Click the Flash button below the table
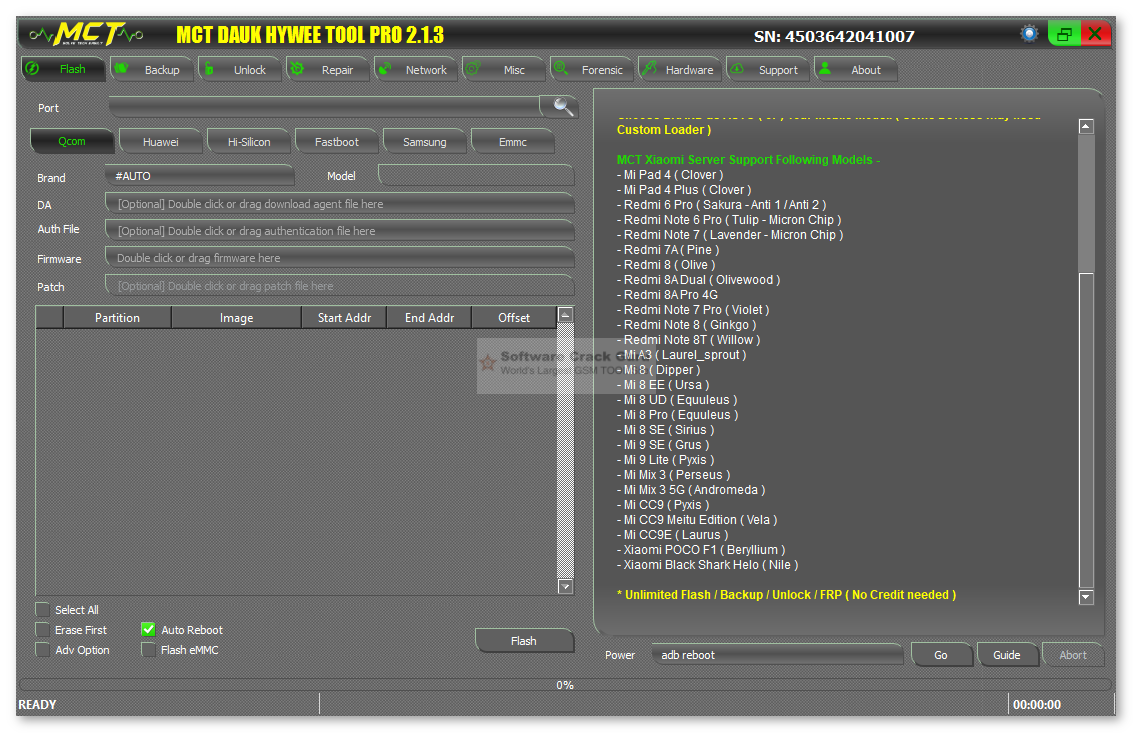 coord(524,640)
